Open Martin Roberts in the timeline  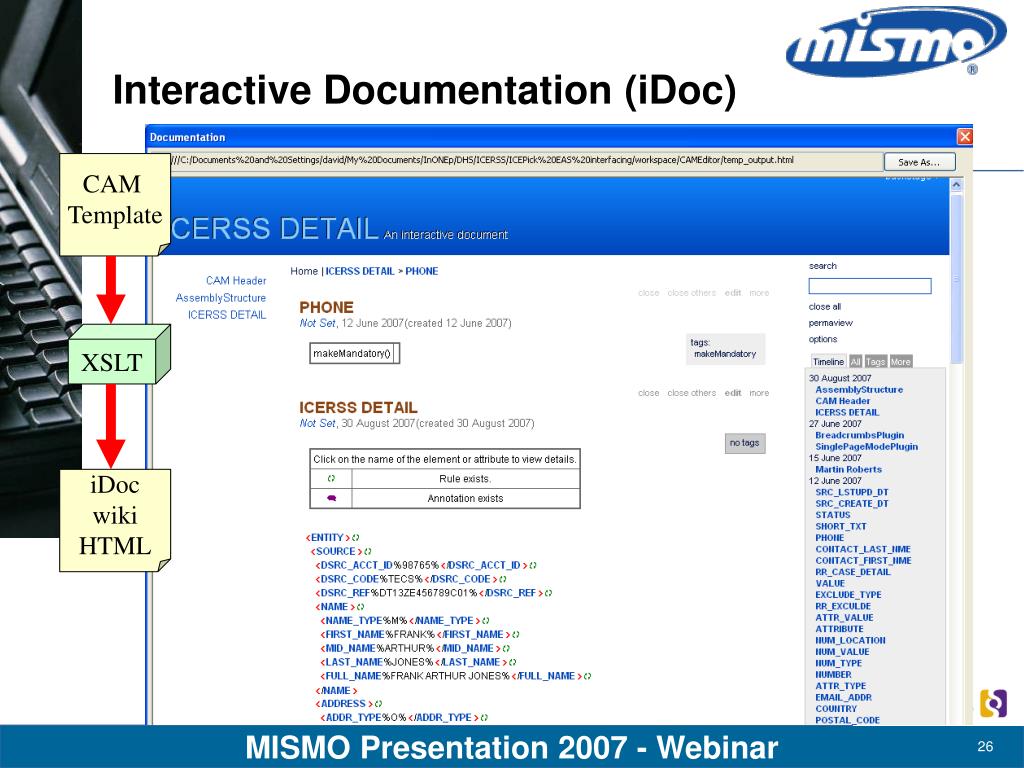(x=848, y=469)
